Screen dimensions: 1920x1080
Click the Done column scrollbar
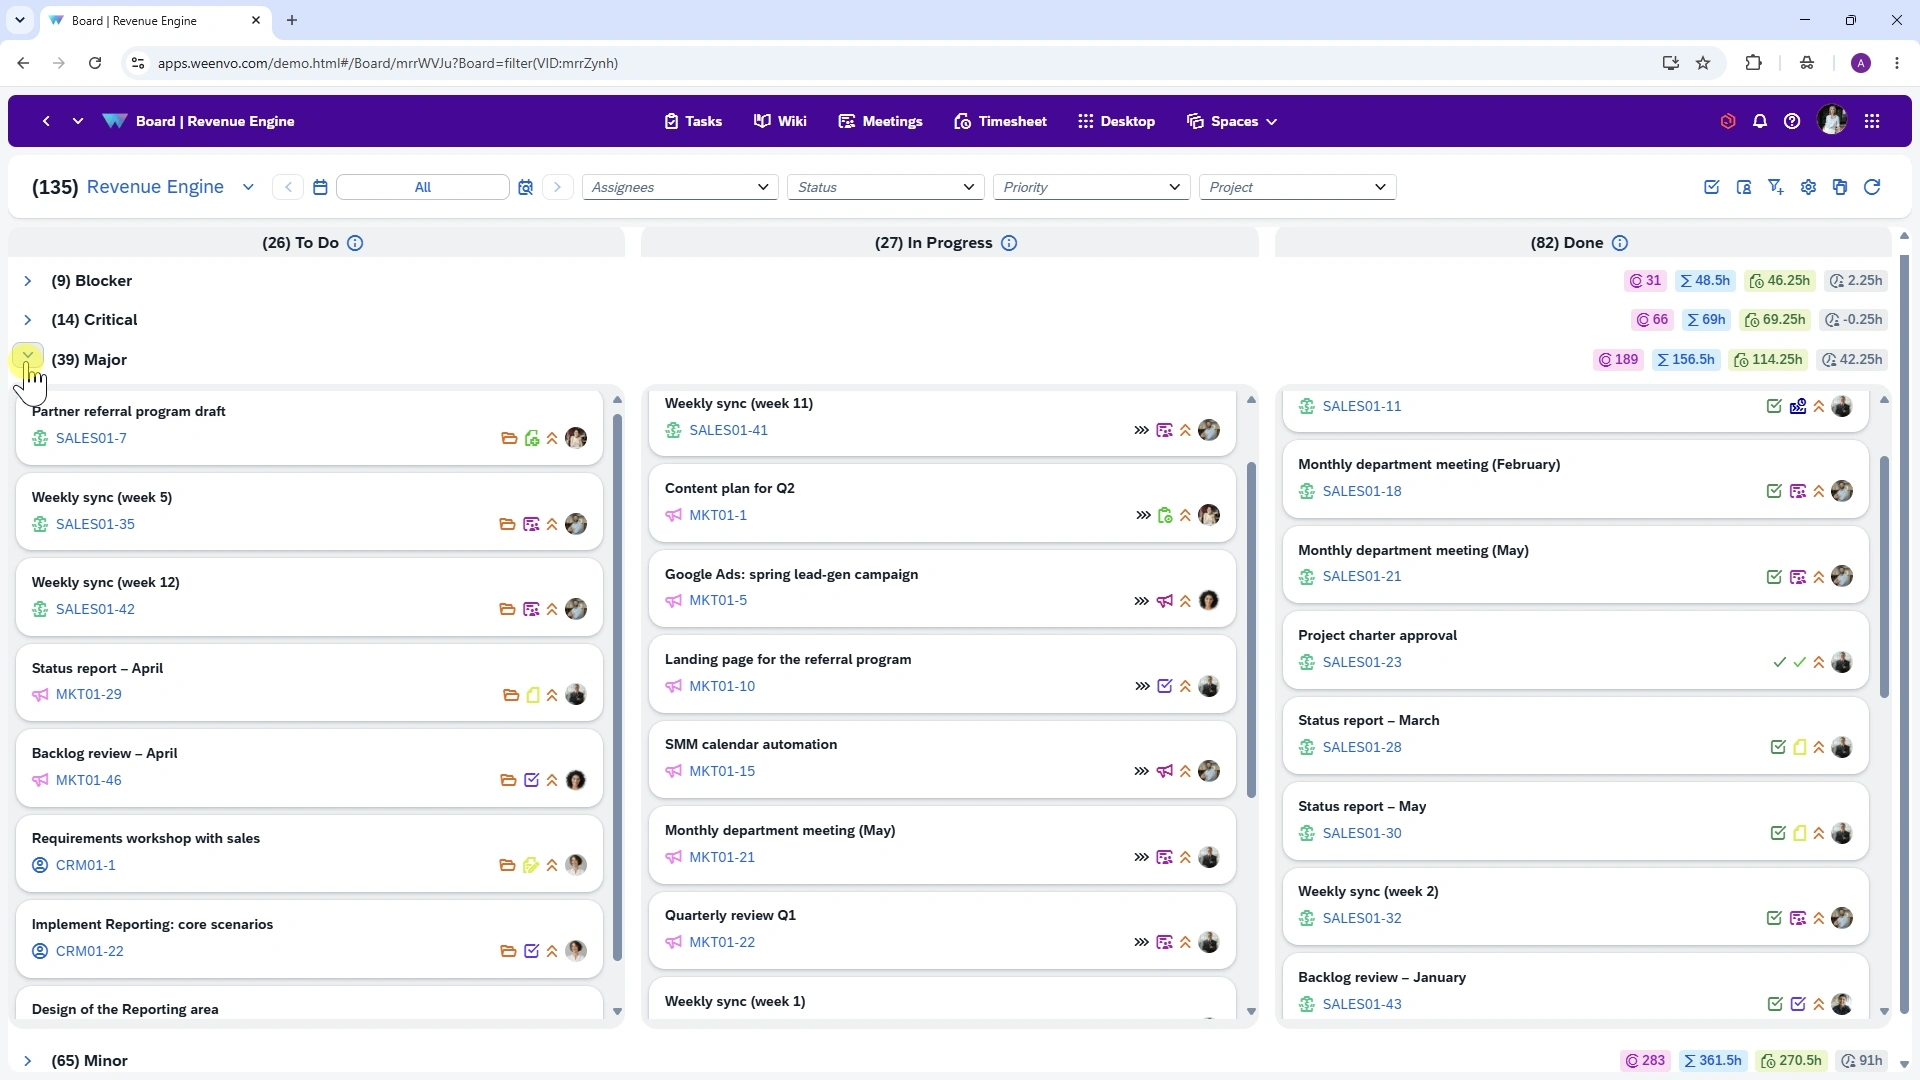pos(1884,577)
